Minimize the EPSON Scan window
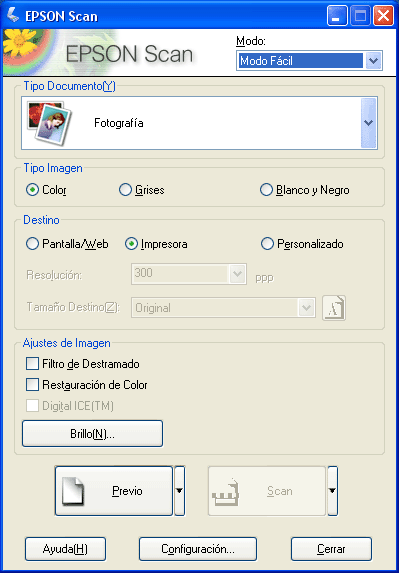Viewport: 399px width, 573px height. (337, 16)
